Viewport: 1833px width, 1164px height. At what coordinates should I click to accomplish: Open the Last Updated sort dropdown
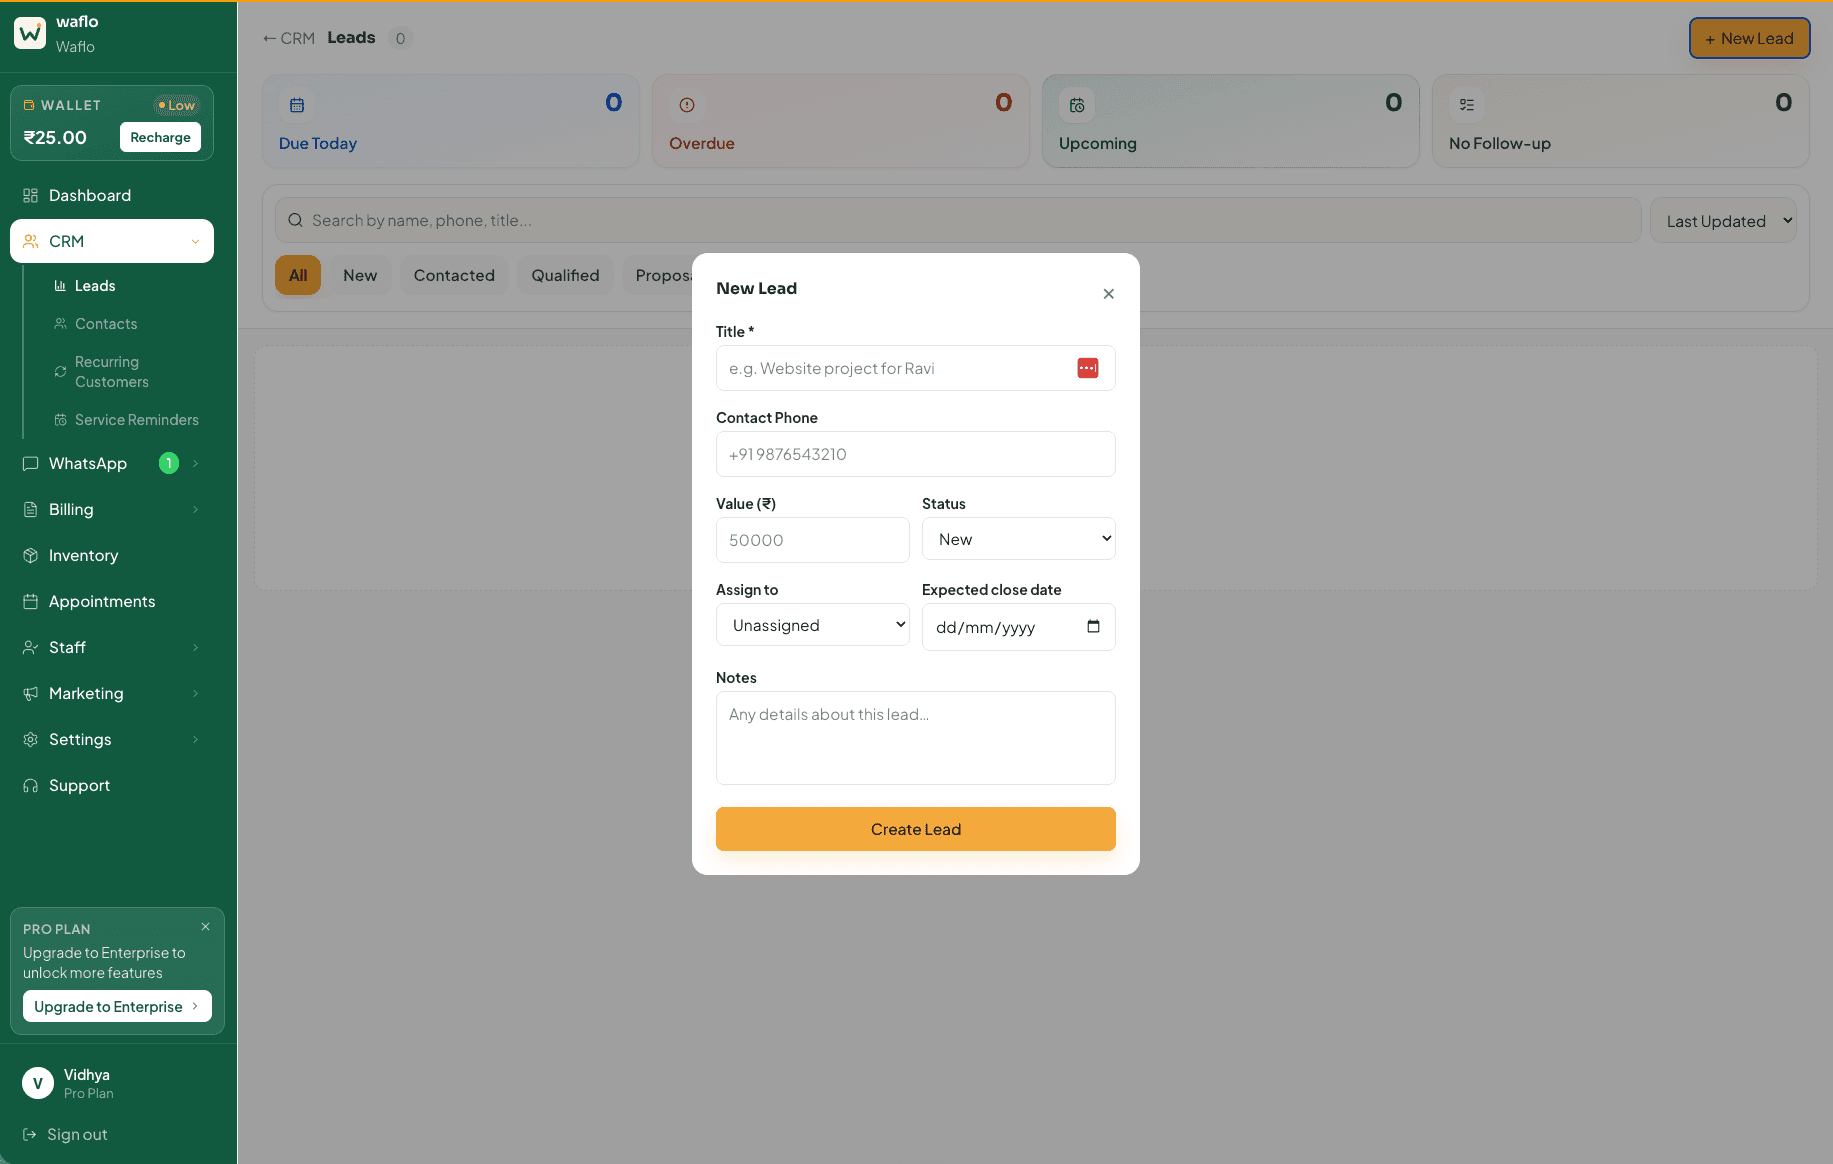(1723, 221)
